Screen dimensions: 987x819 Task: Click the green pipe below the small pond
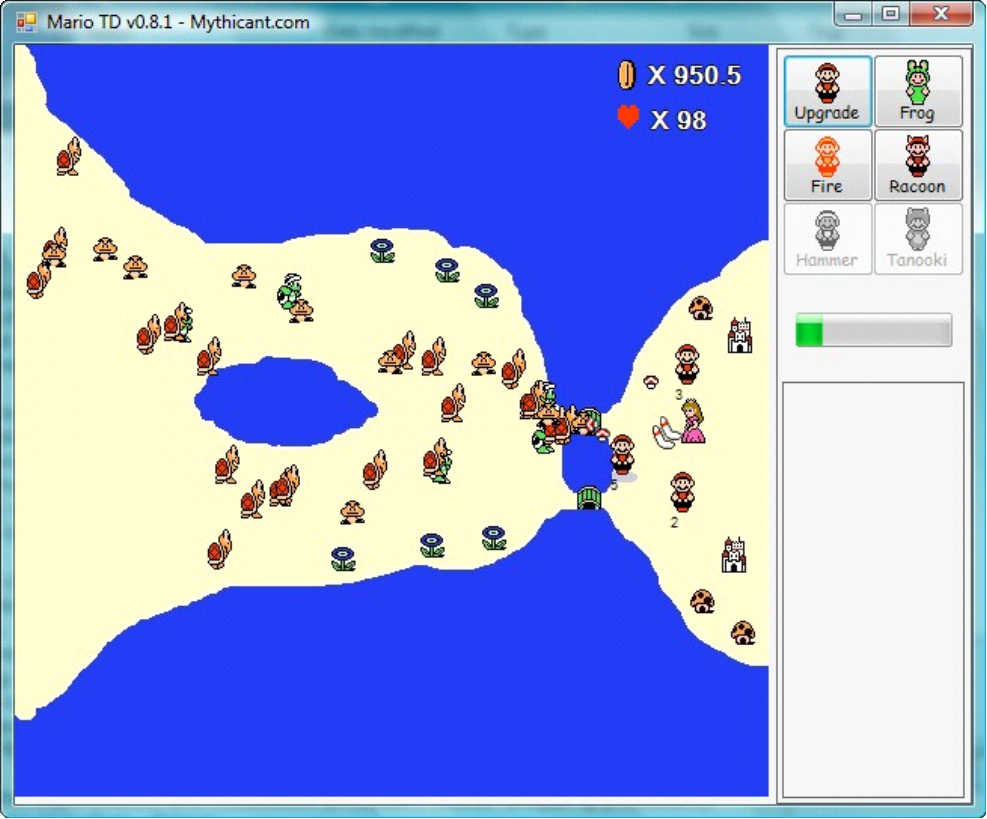589,498
